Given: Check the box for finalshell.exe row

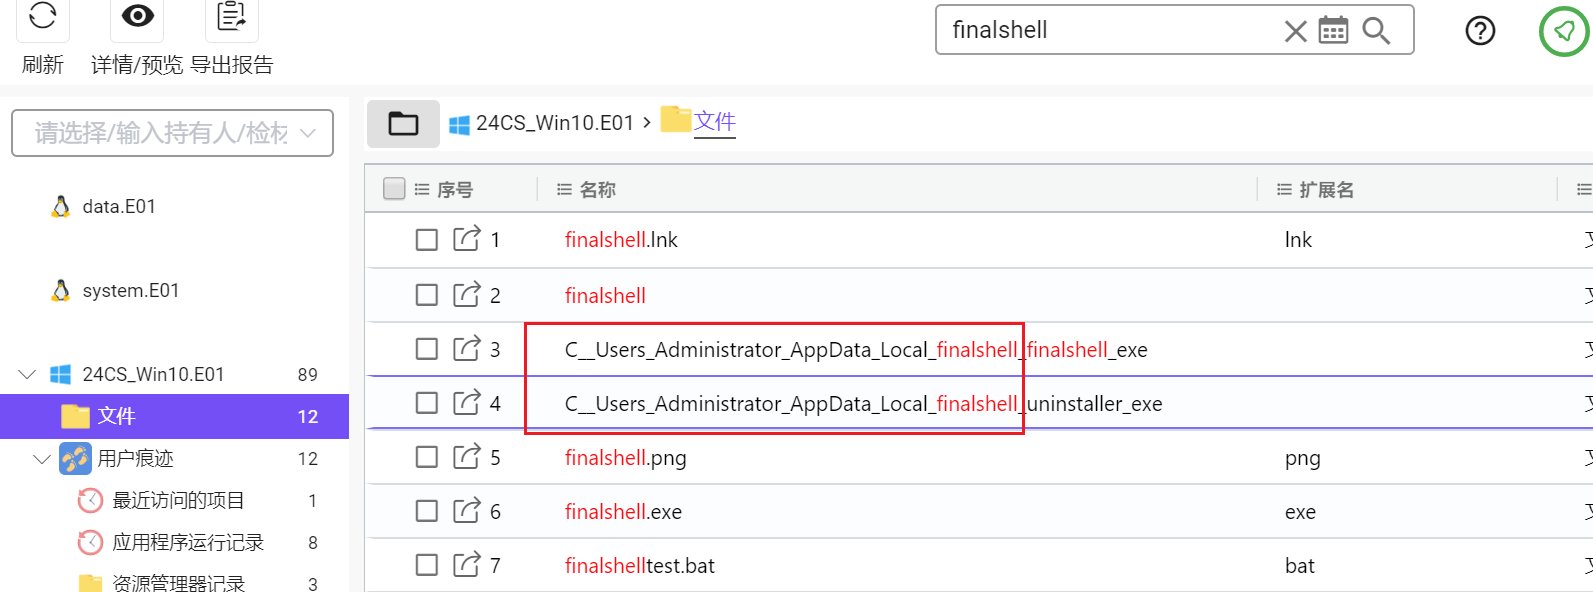Looking at the screenshot, I should pos(427,512).
